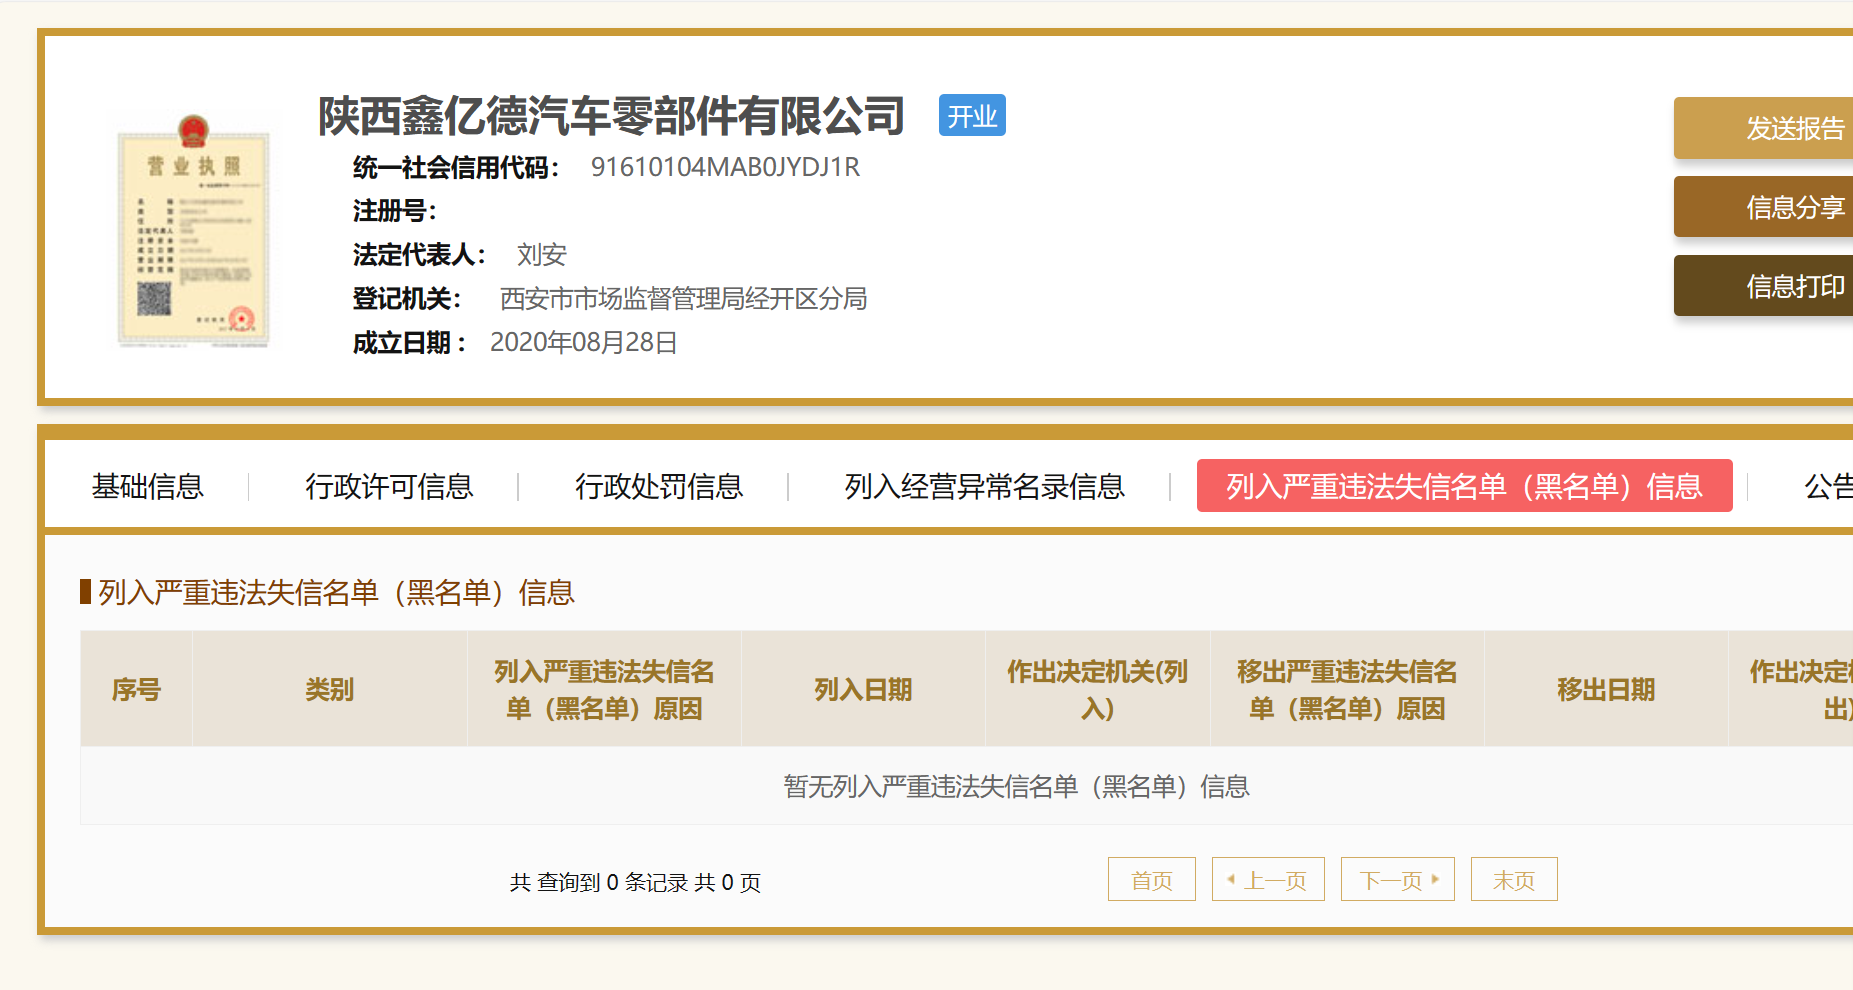Click establishment date 2020年08月28日
The image size is (1853, 990).
coord(584,343)
